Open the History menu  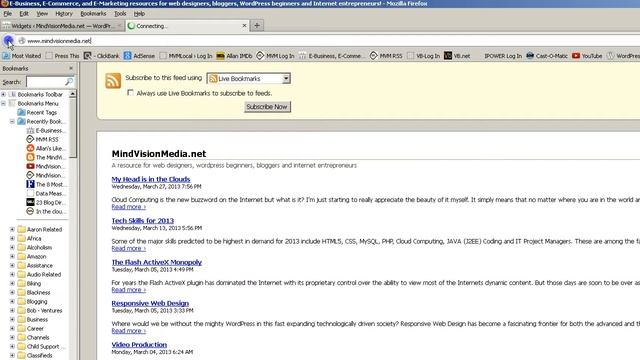64,13
